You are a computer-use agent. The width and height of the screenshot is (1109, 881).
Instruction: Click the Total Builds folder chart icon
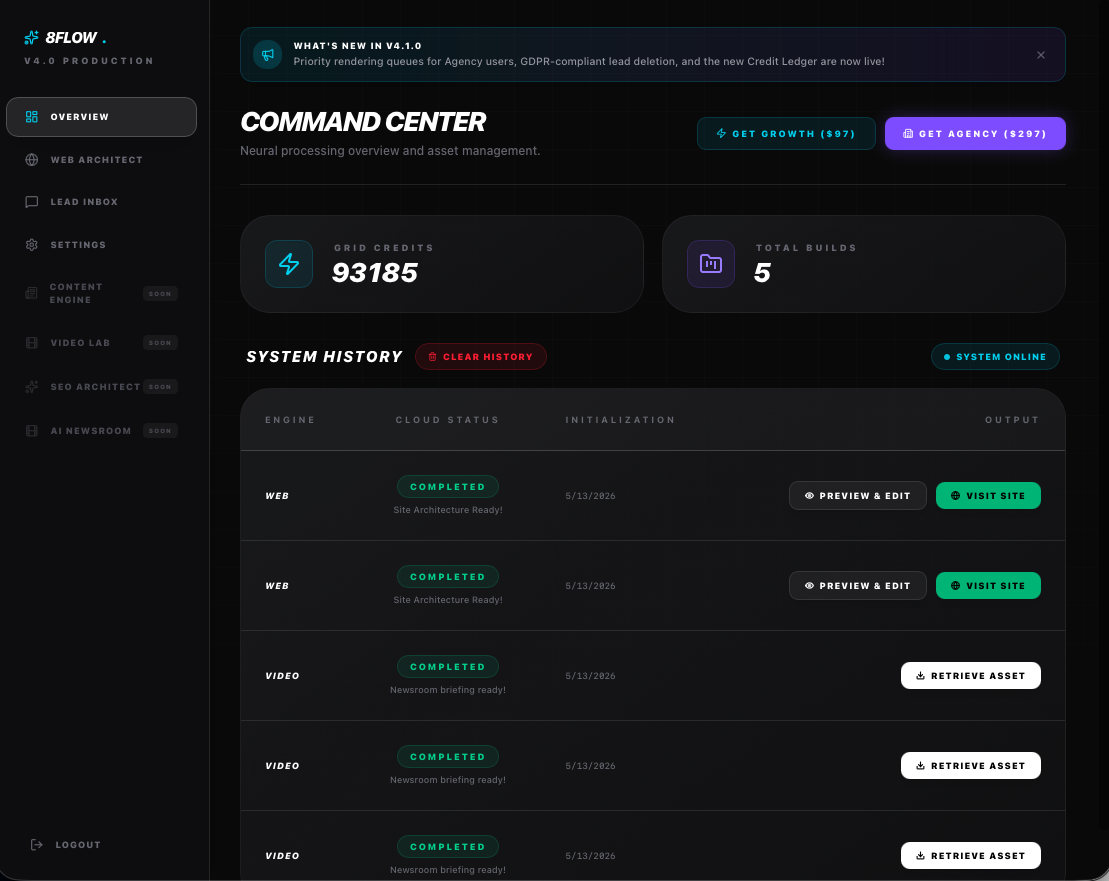[711, 264]
